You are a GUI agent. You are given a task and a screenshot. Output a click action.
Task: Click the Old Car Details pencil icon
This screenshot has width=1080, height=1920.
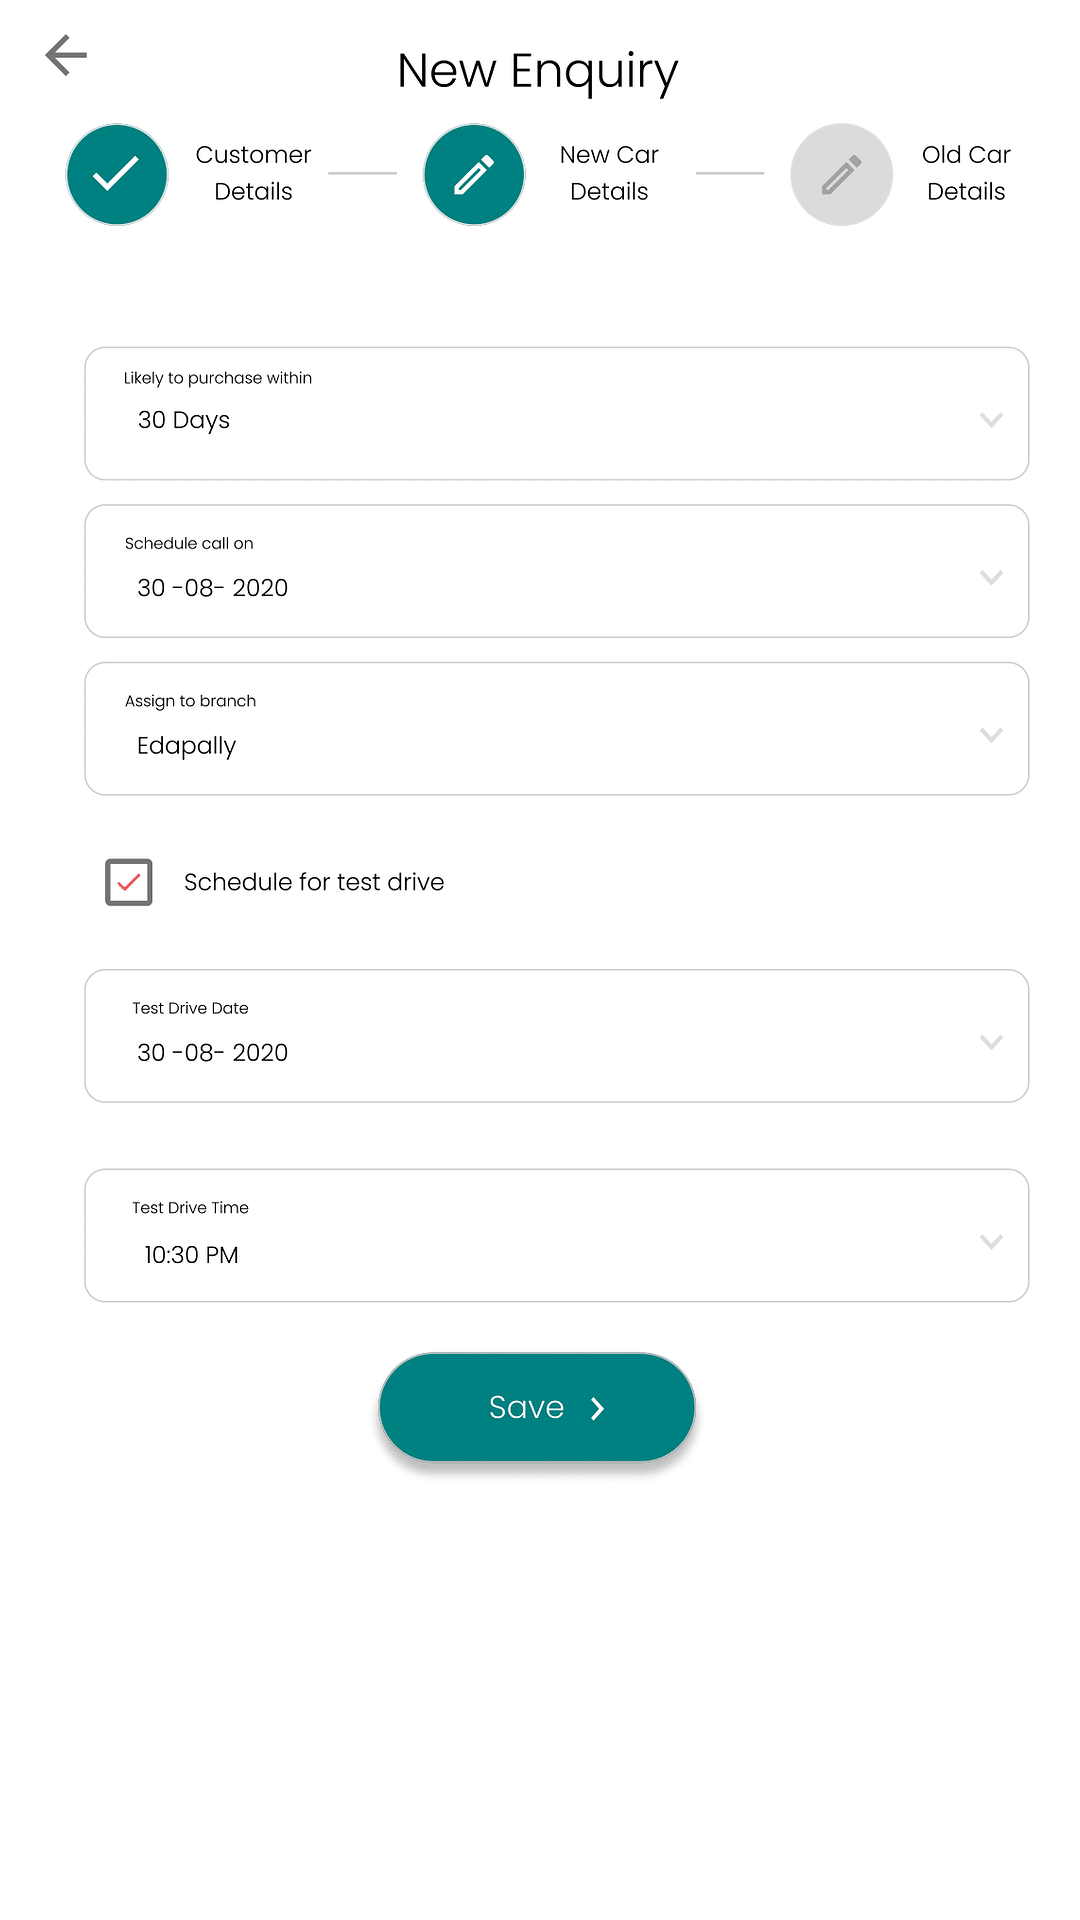click(842, 174)
